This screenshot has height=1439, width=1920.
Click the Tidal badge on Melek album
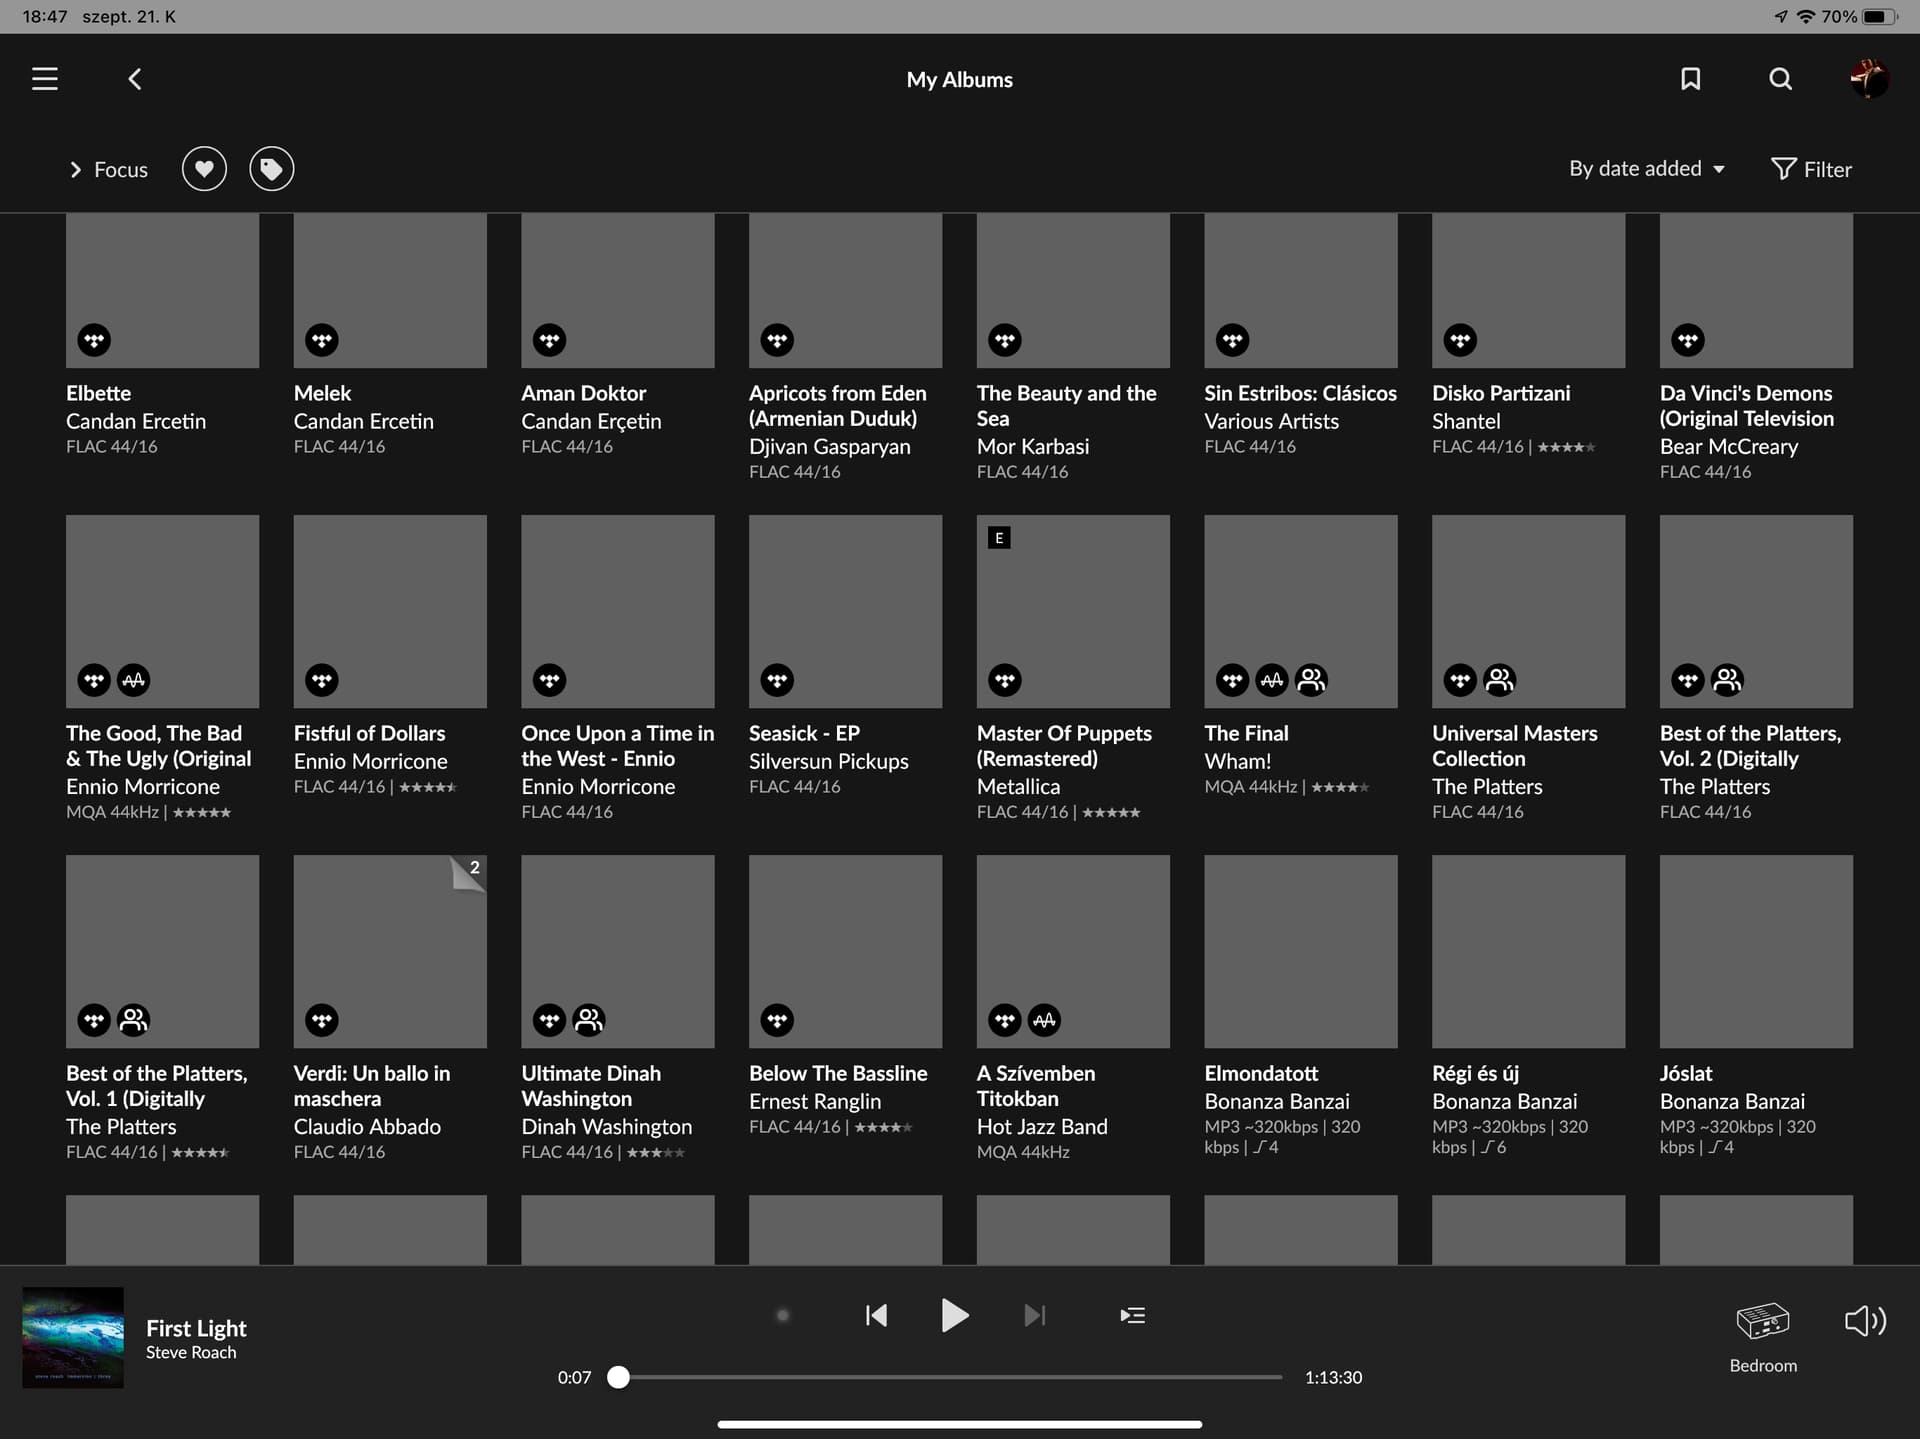pos(322,340)
